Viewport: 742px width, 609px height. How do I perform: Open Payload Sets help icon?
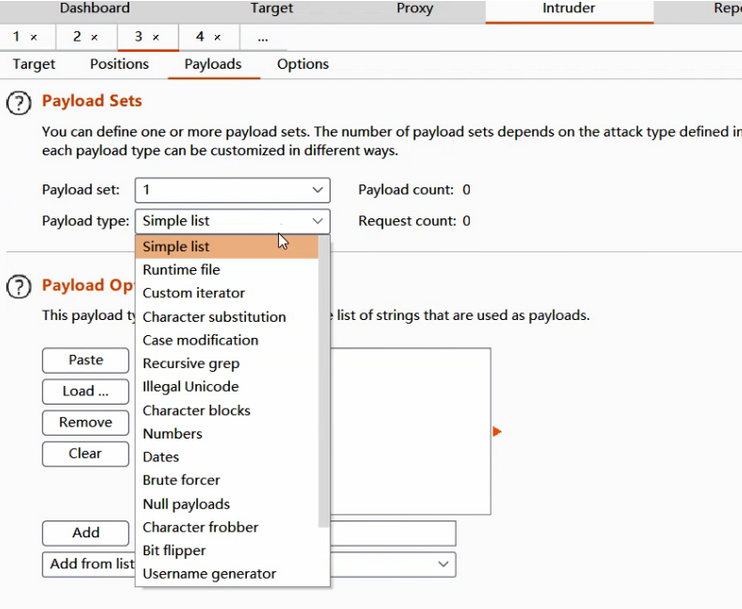pos(19,103)
